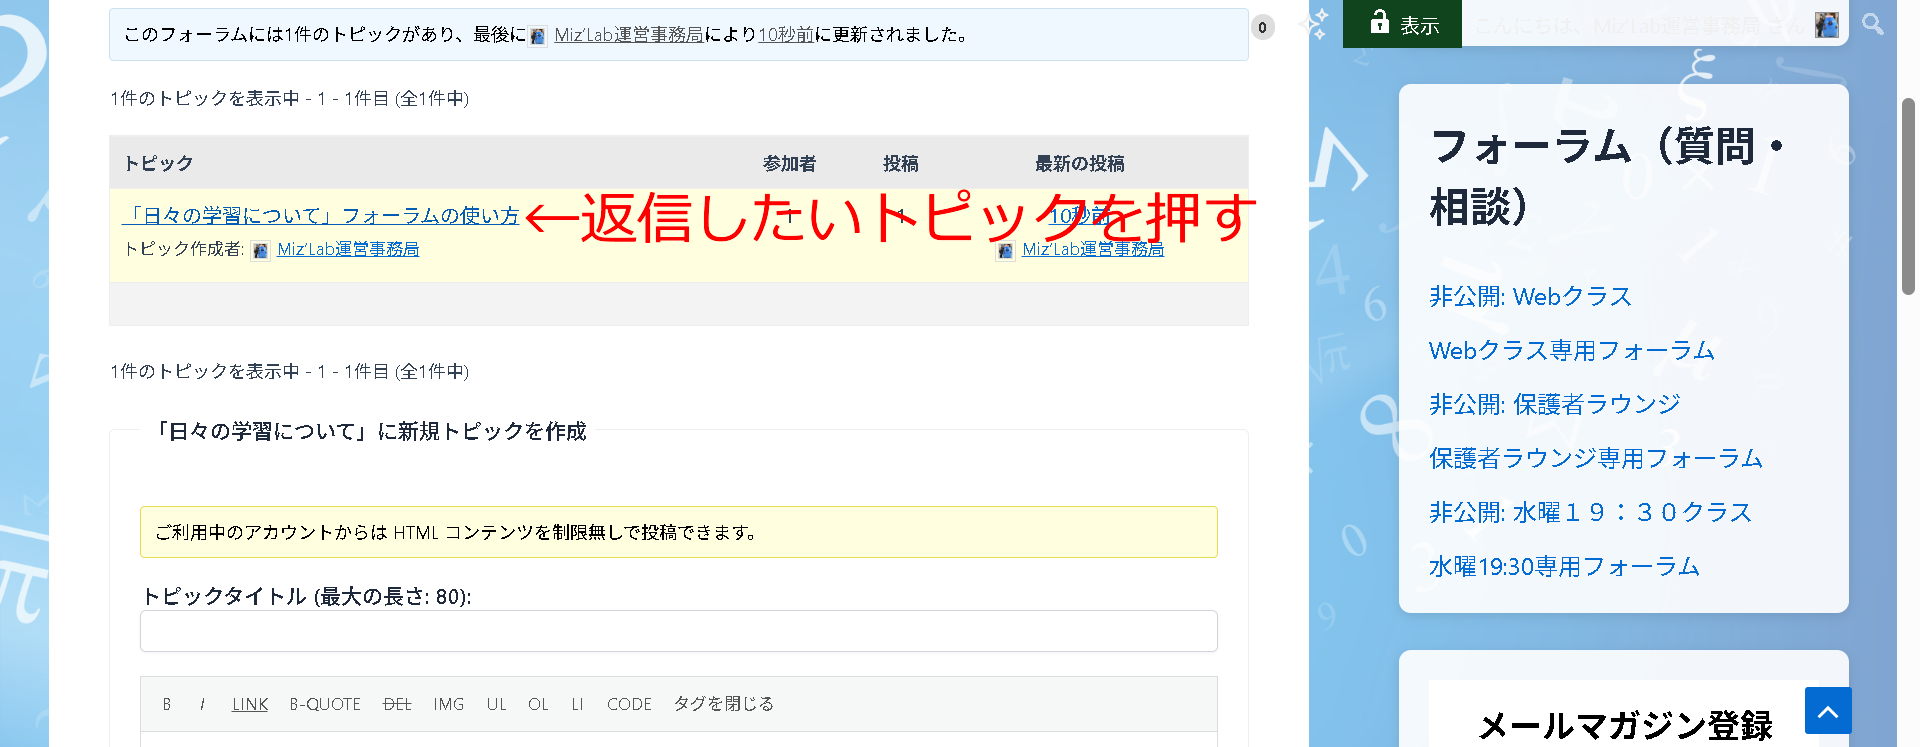Click topic author's avatar icon
The width and height of the screenshot is (1920, 747).
pos(260,250)
